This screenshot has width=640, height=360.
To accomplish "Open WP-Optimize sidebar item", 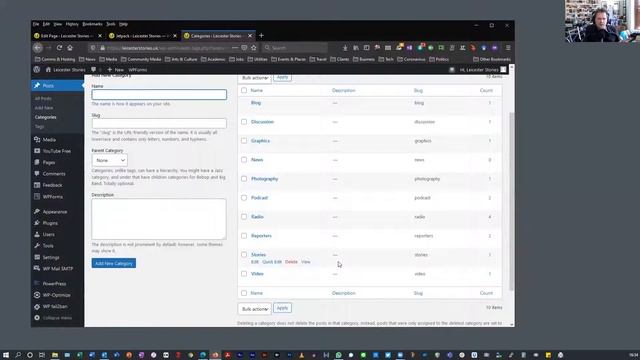I will coord(57,295).
